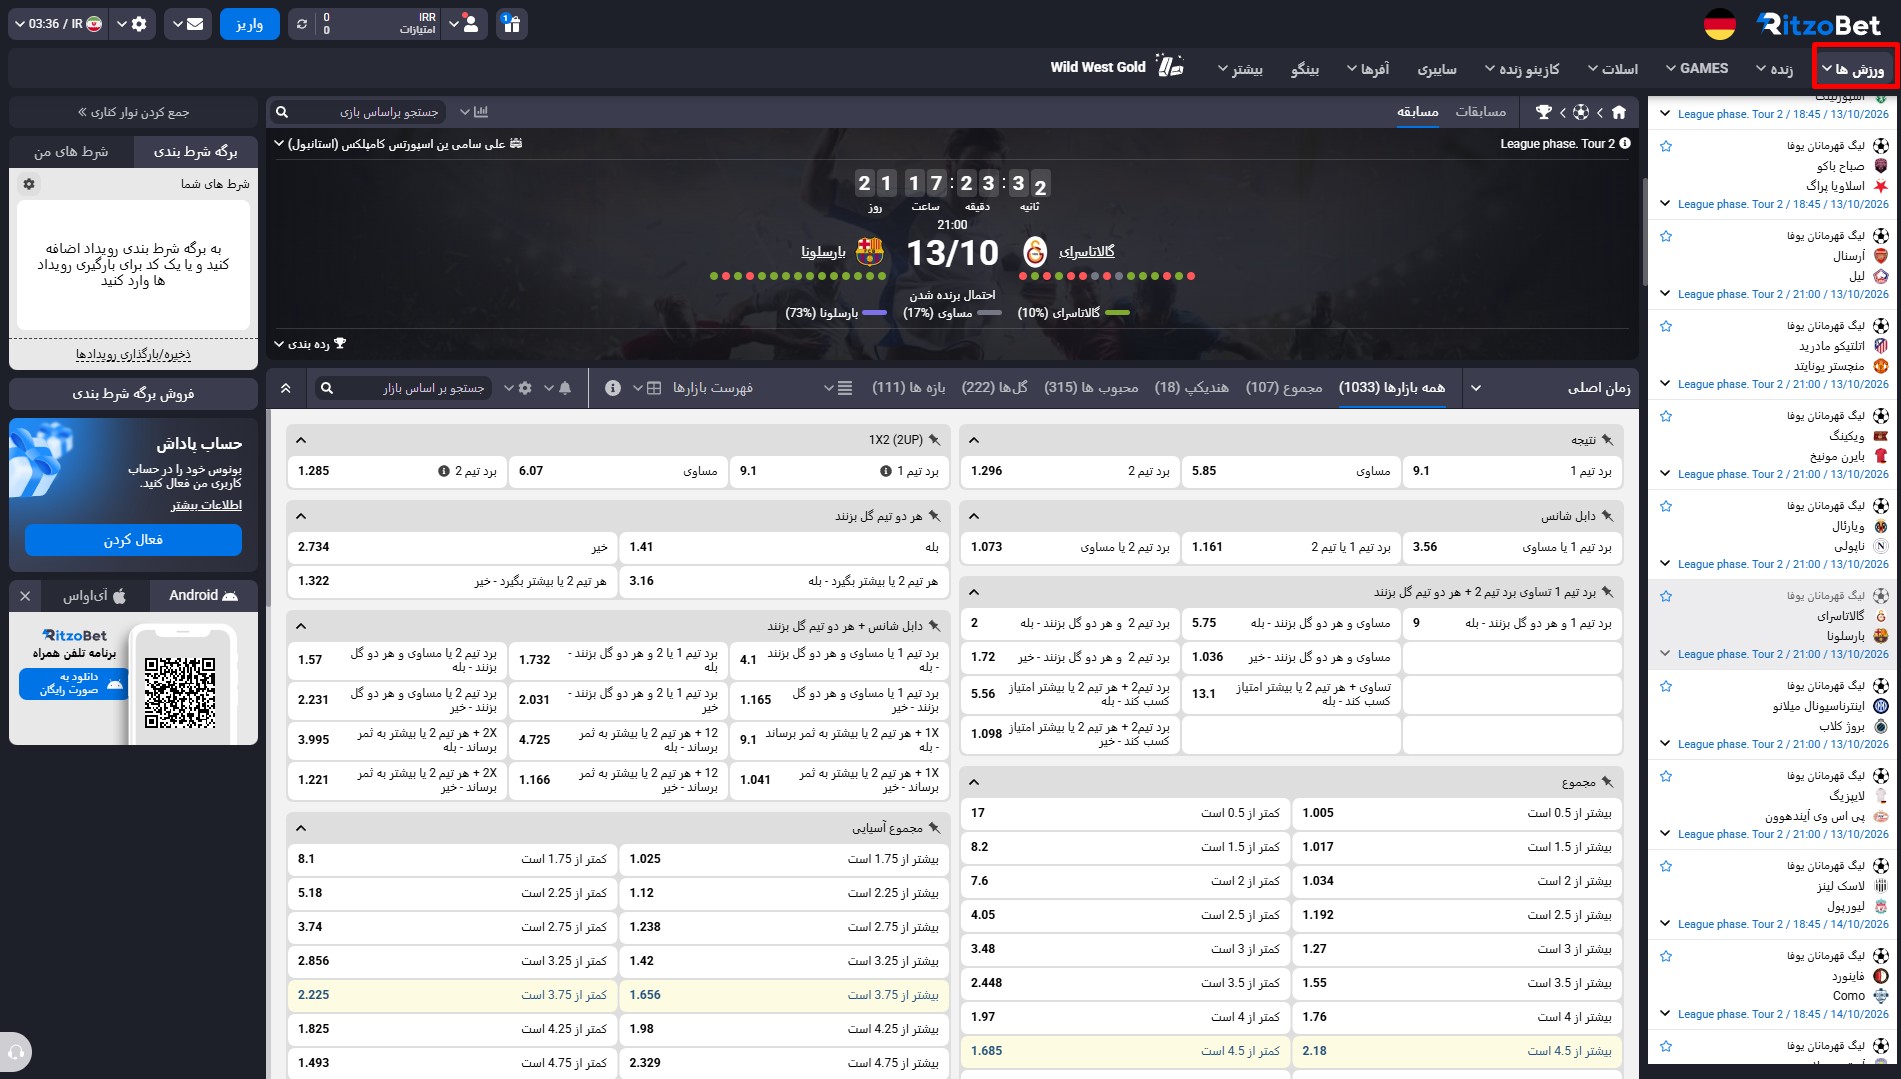
Task: Open the کازینو زنده live casino menu
Action: coord(1522,69)
